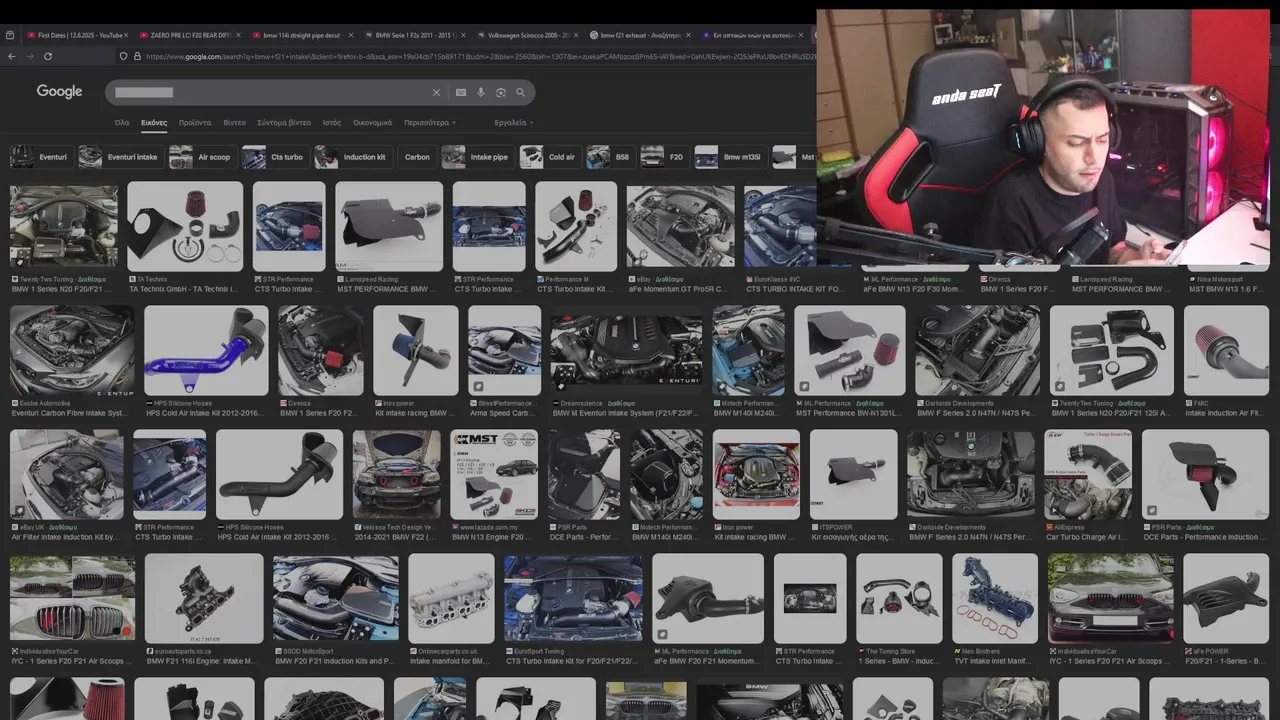Screen dimensions: 1280x720
Task: Go back to the previous page
Action: pyautogui.click(x=11, y=56)
